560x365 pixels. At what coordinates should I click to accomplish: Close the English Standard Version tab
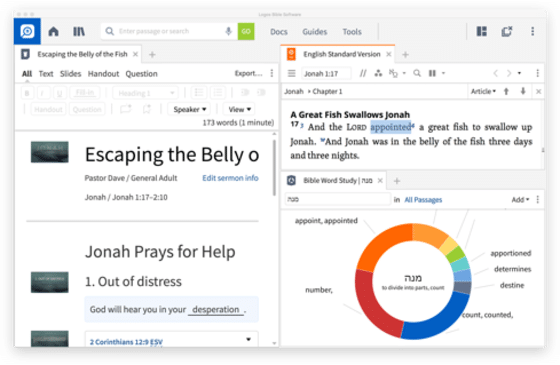point(389,54)
